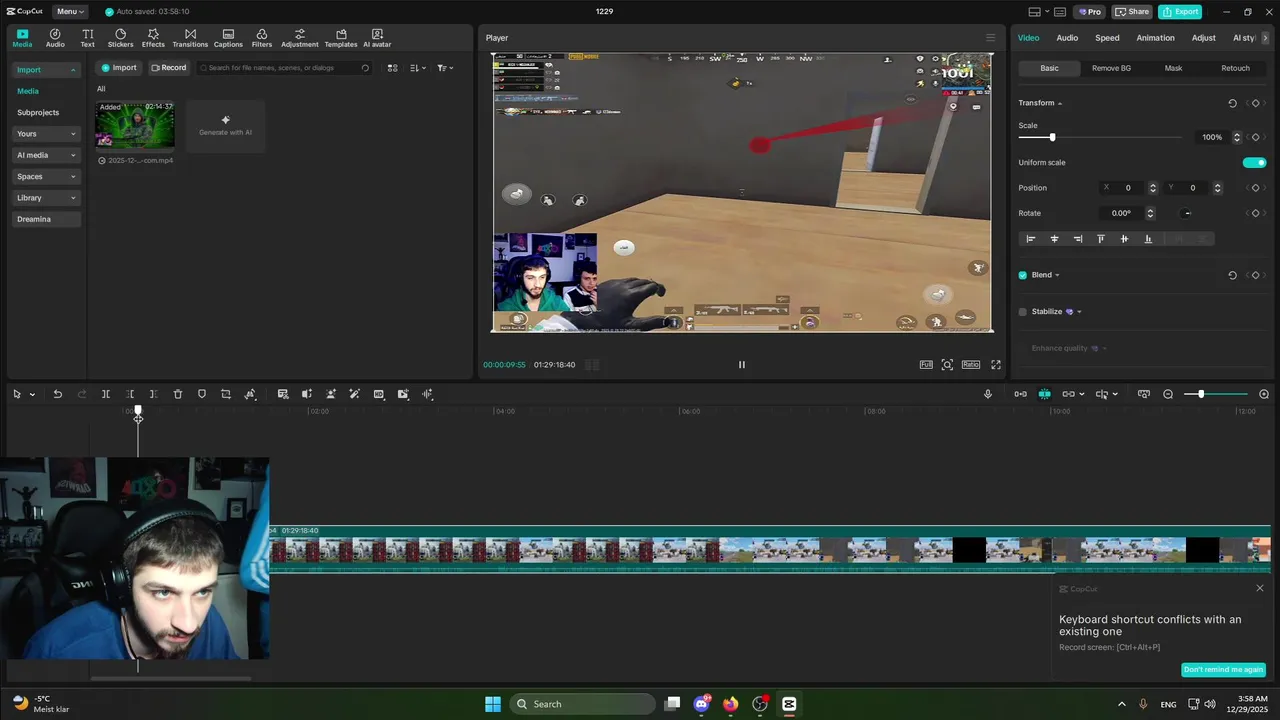
Task: Click the Crop icon in the timeline toolbar
Action: click(226, 394)
